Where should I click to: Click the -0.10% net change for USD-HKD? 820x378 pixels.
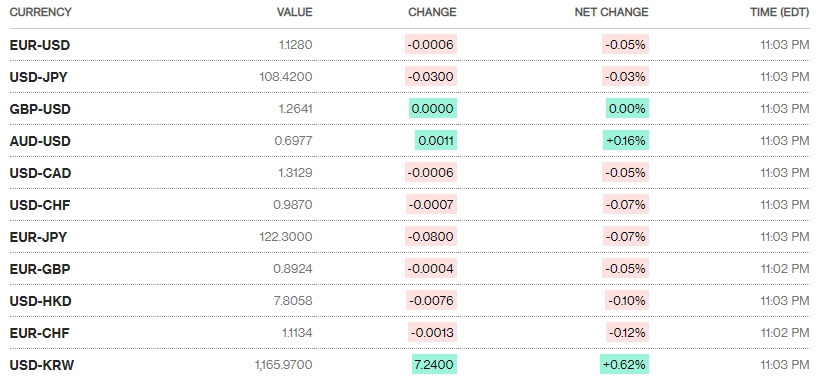click(x=627, y=300)
